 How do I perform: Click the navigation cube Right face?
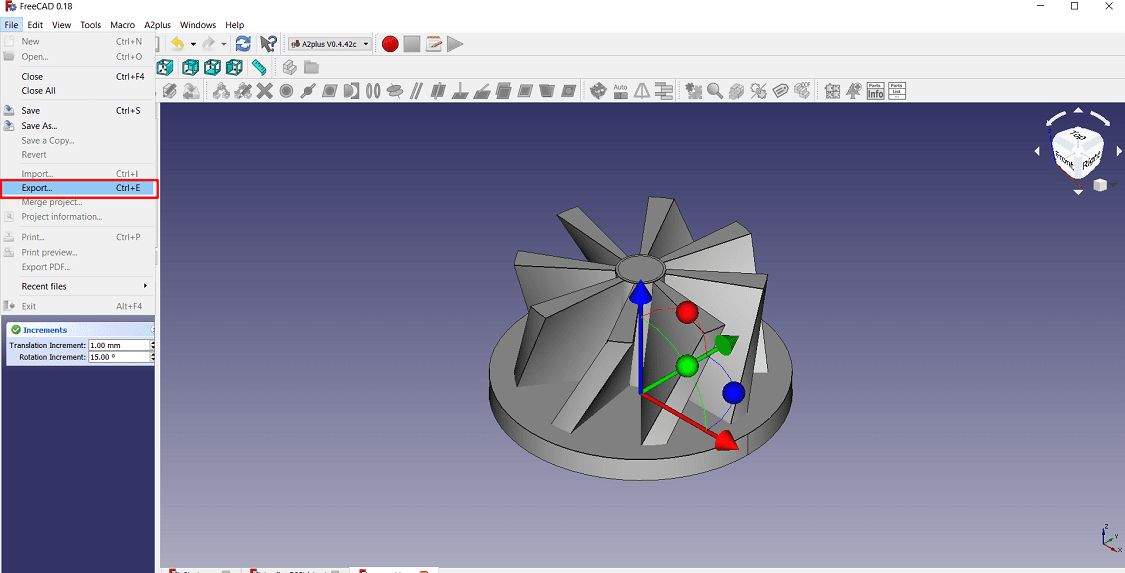click(x=1093, y=162)
